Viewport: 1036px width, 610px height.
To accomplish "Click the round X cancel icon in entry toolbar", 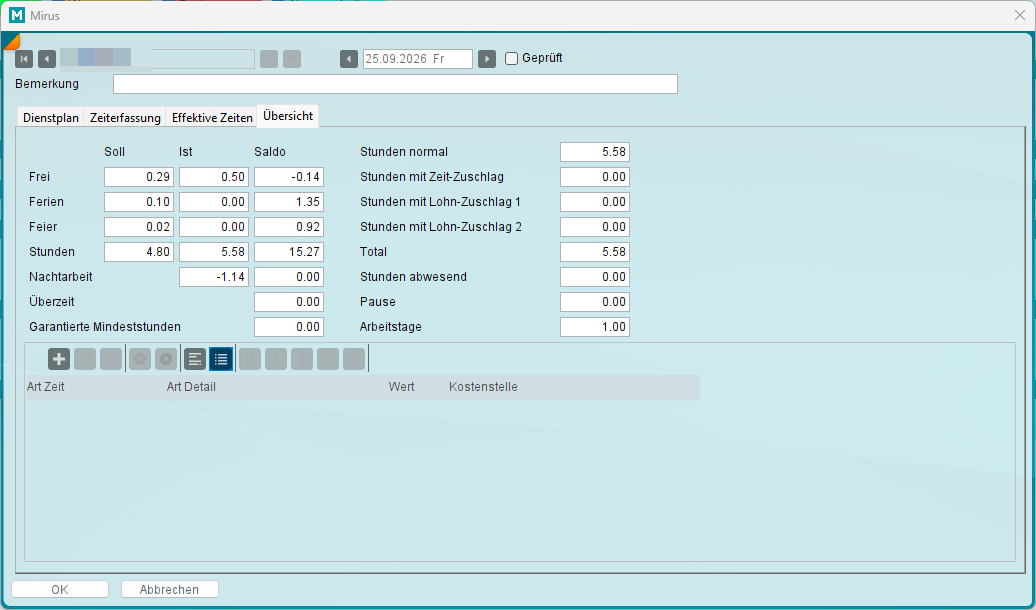I will tap(166, 359).
